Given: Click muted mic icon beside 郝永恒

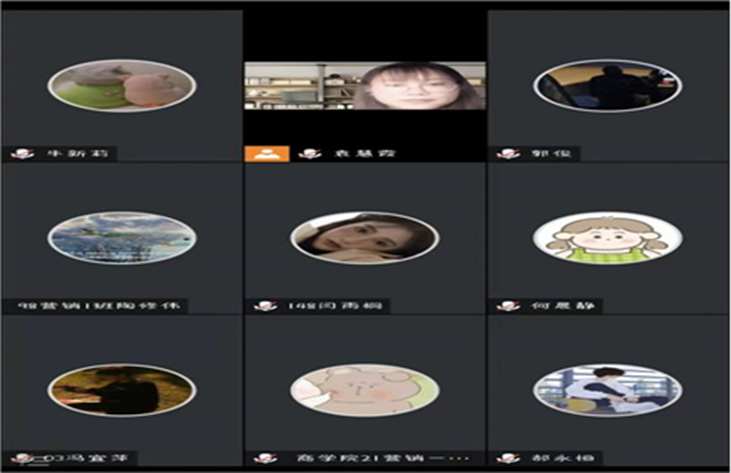Looking at the screenshot, I should [x=508, y=459].
